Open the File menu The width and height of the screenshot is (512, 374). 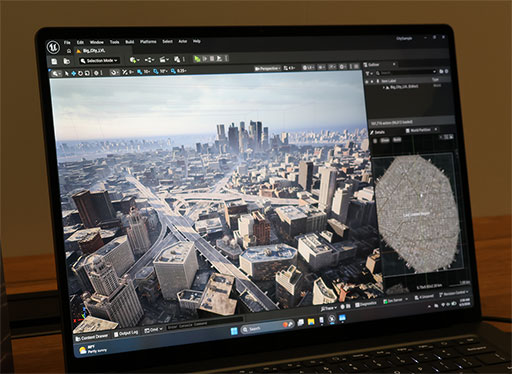pos(67,42)
